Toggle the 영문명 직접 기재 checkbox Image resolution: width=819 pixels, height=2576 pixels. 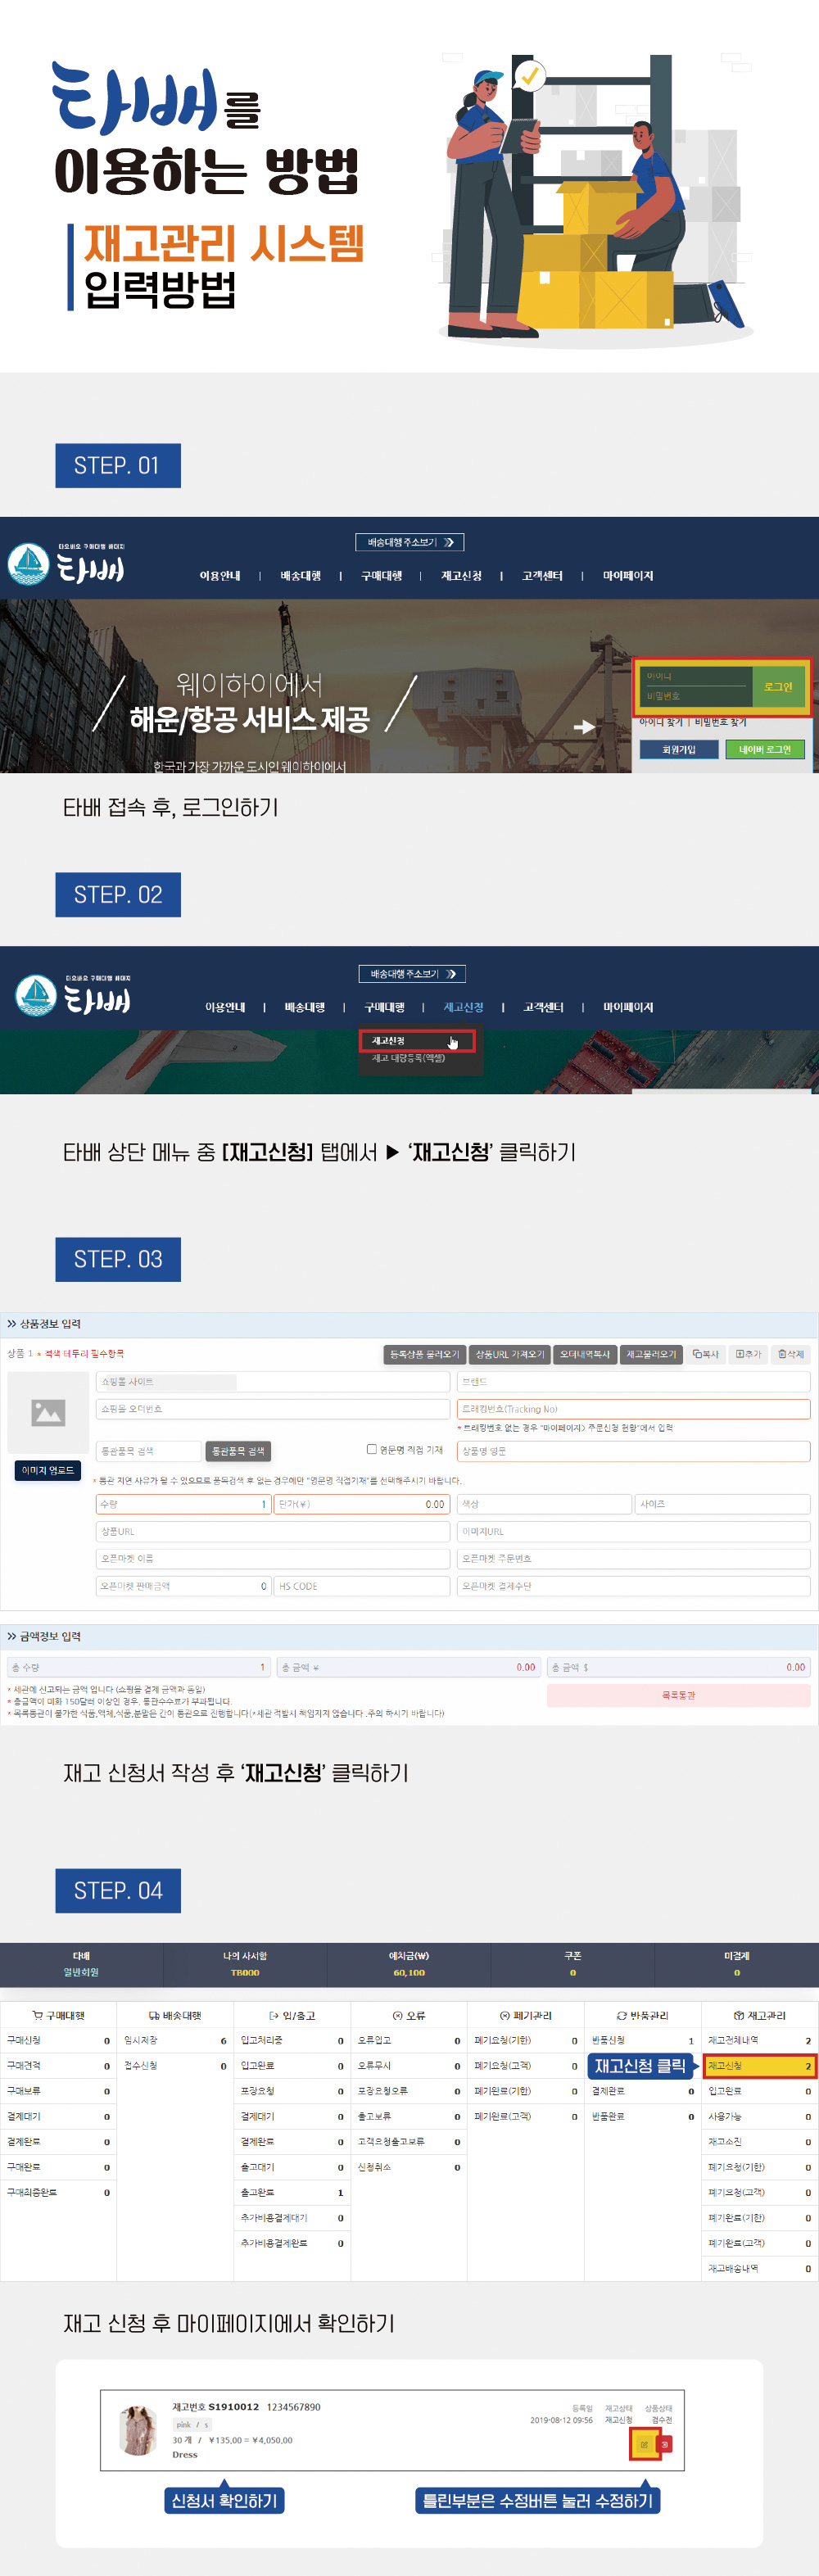[x=372, y=1449]
